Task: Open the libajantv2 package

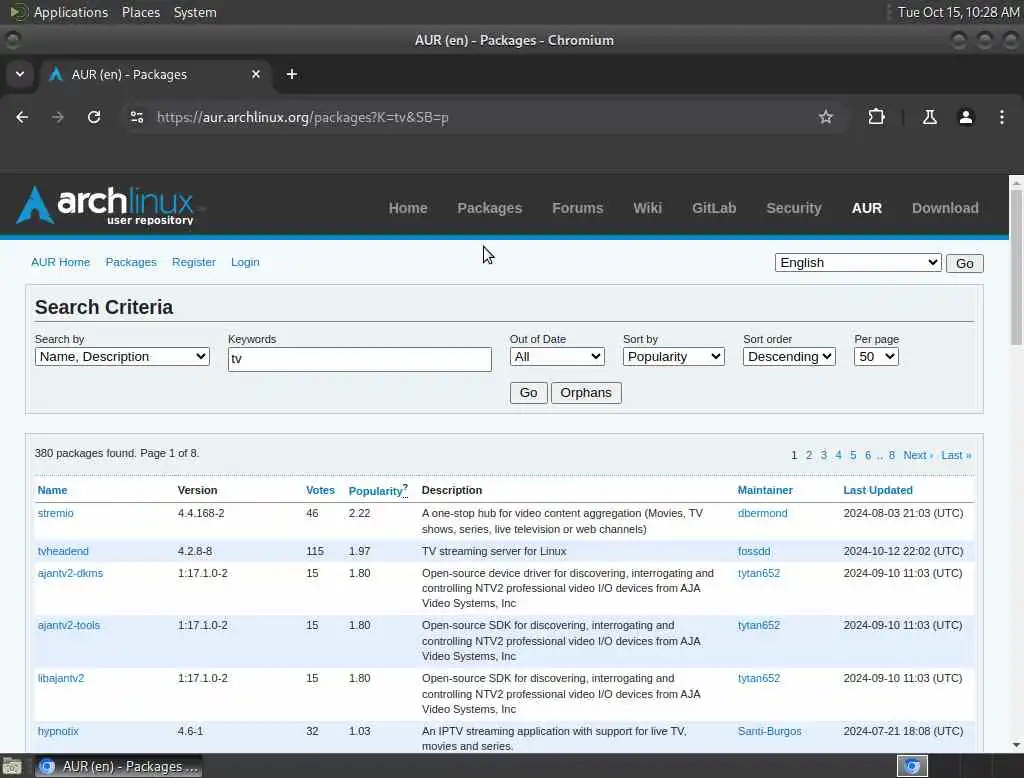Action: [61, 678]
